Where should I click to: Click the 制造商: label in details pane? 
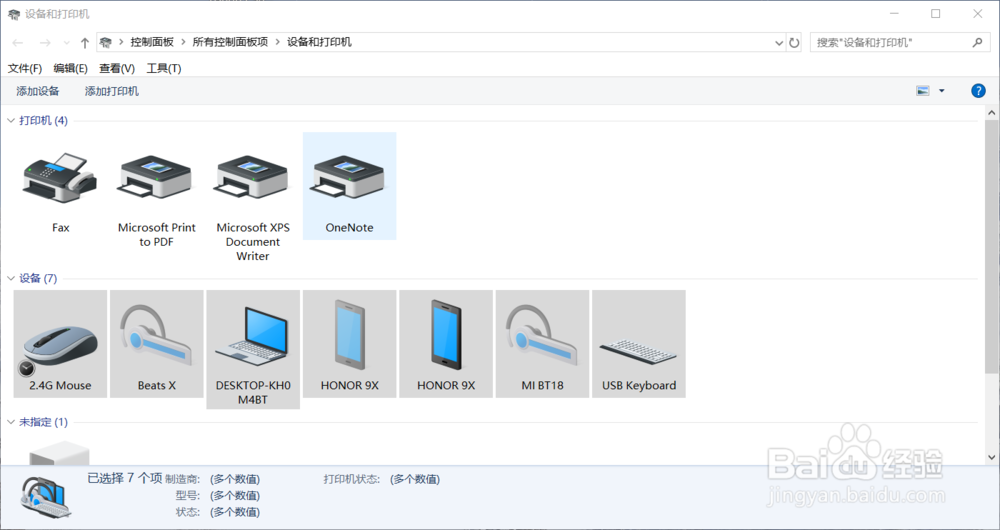[x=182, y=479]
